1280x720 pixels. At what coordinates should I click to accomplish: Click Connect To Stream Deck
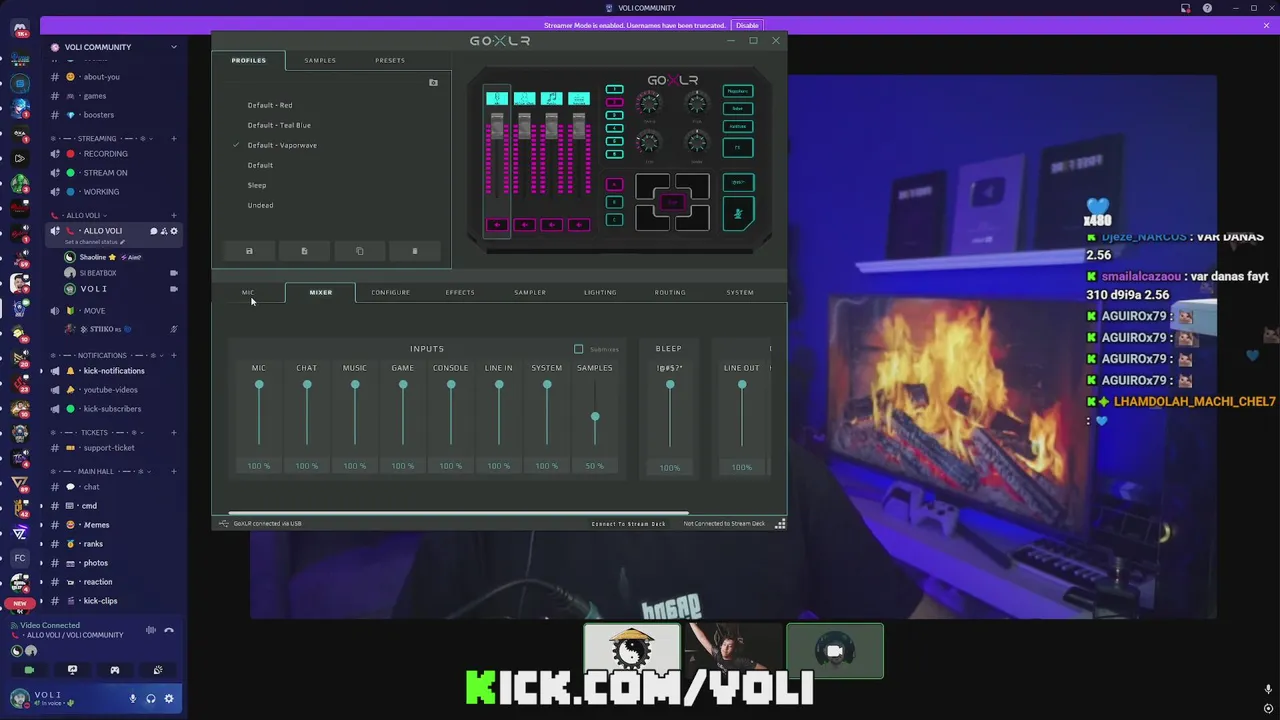tap(628, 524)
